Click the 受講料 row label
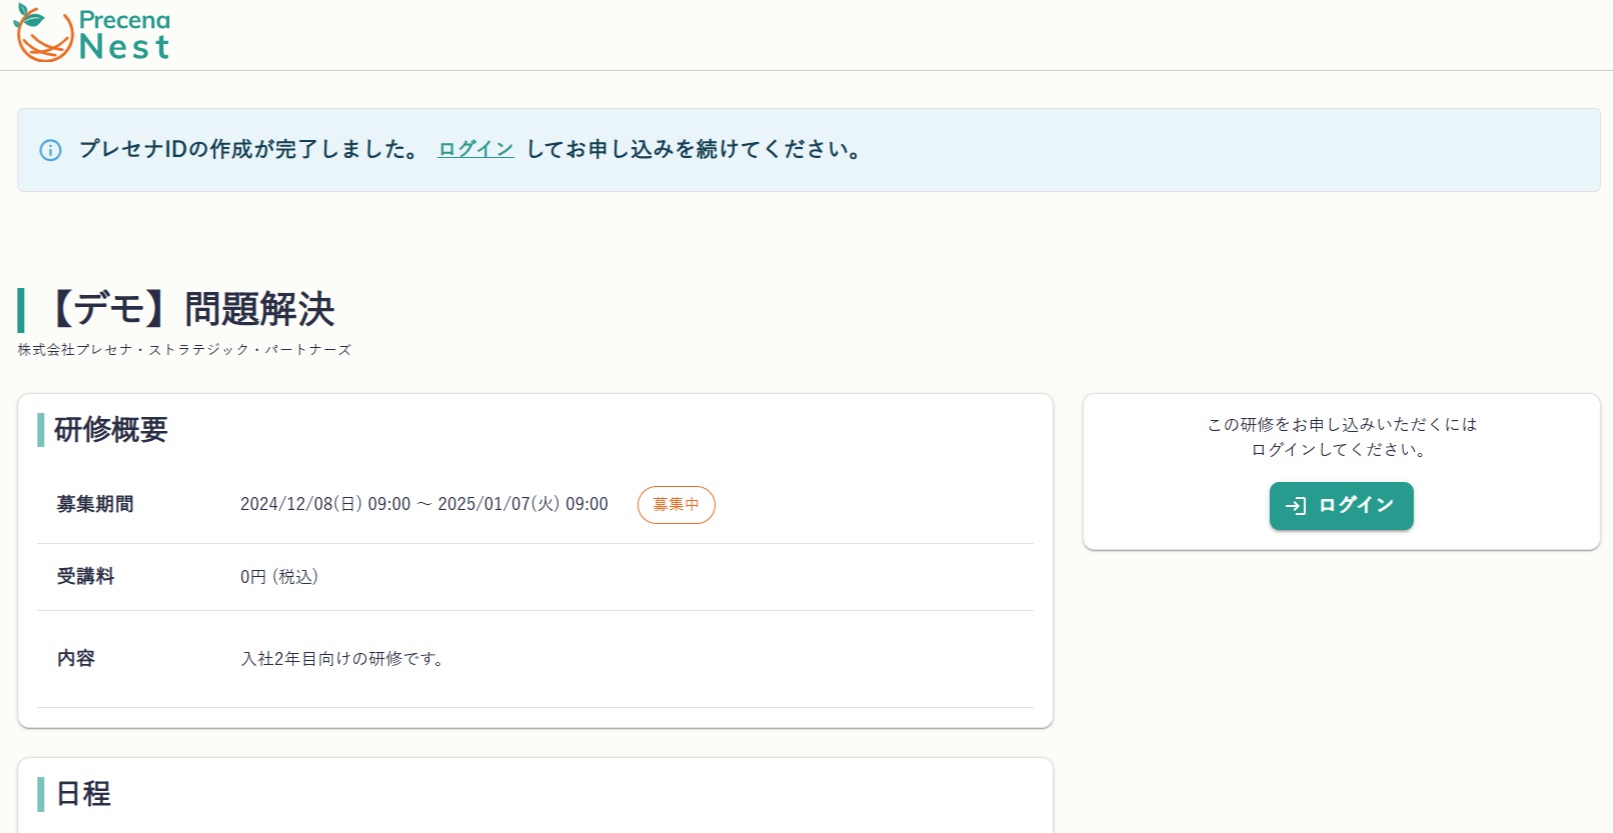 click(x=85, y=576)
